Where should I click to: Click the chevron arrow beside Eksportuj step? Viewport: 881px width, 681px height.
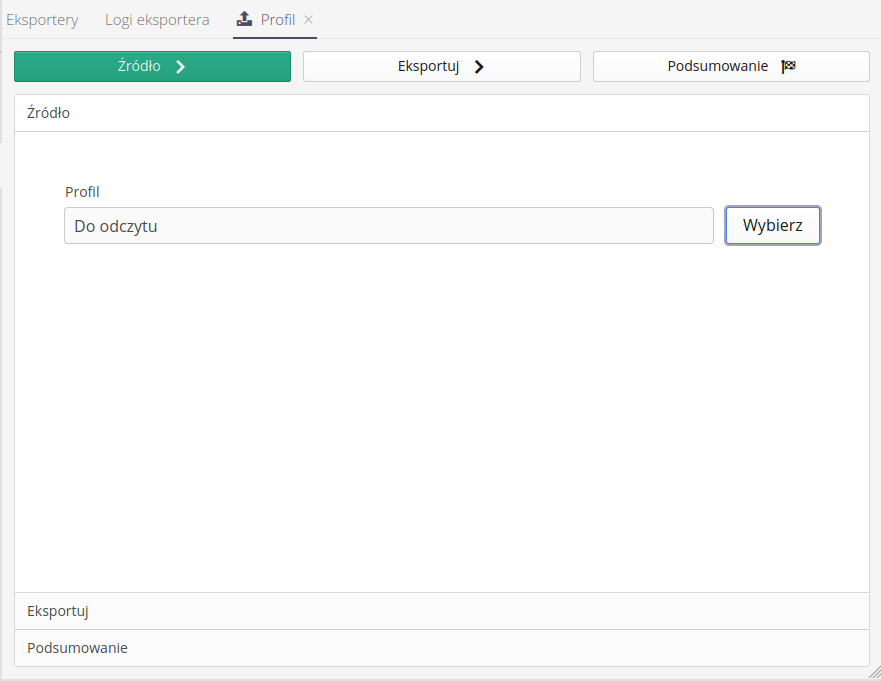coord(479,67)
